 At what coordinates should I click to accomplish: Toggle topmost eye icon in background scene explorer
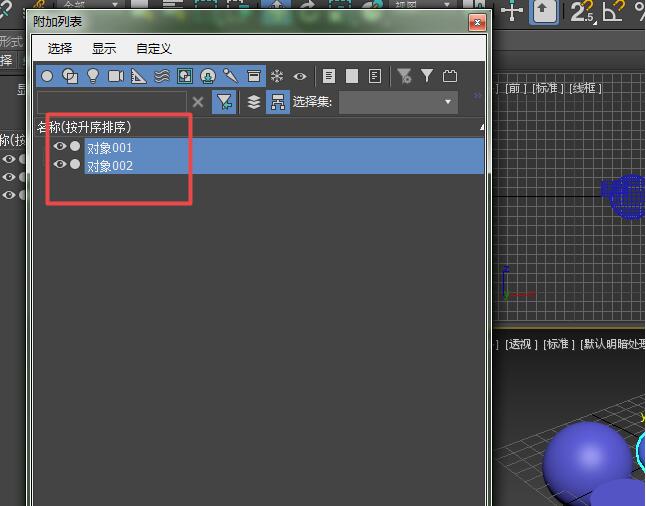(x=9, y=159)
